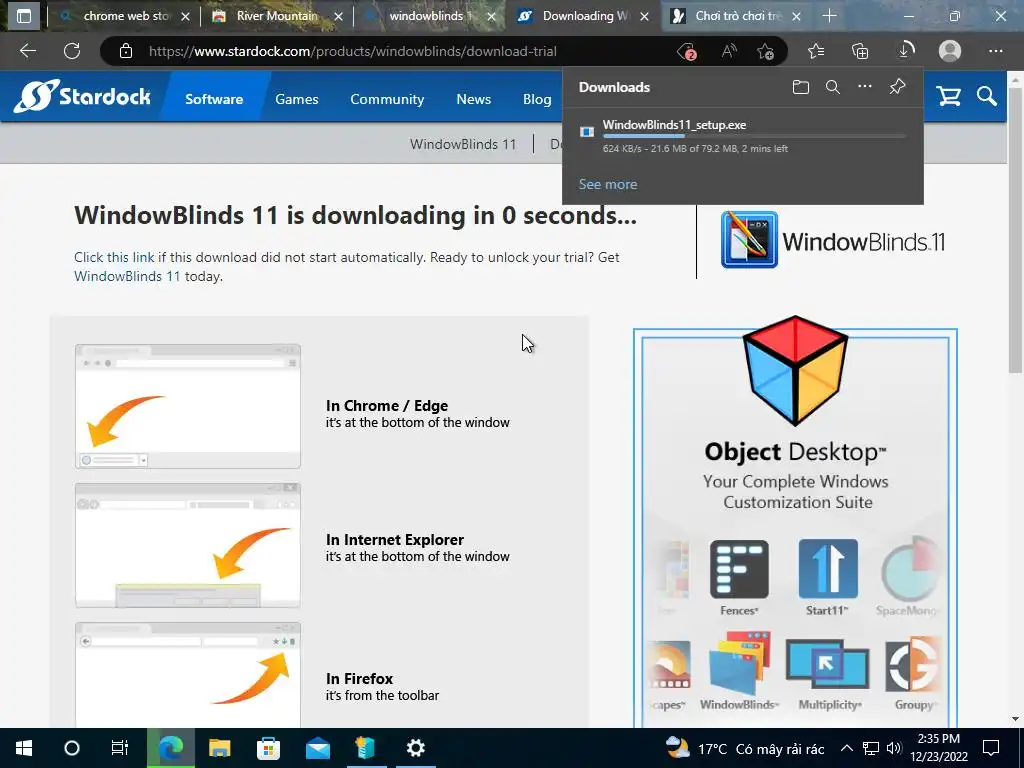Screen dimensions: 1024x768
Task: Open the tab actions menu icon
Action: pos(24,16)
